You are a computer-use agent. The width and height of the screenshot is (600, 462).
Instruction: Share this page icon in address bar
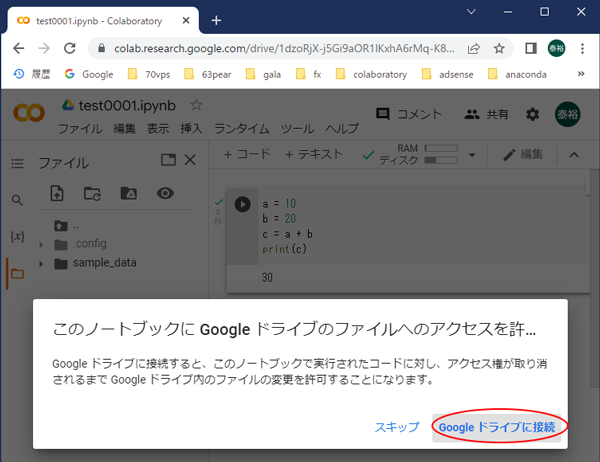pos(474,49)
